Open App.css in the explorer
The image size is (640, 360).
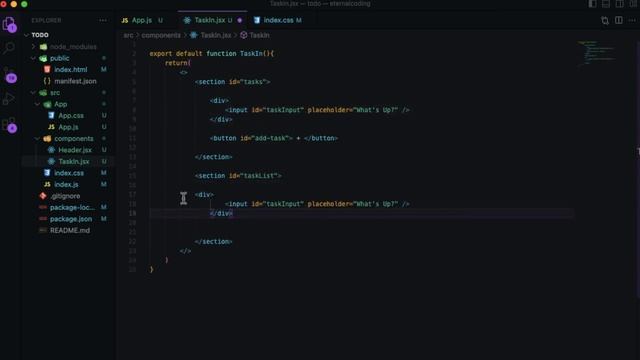[71, 116]
